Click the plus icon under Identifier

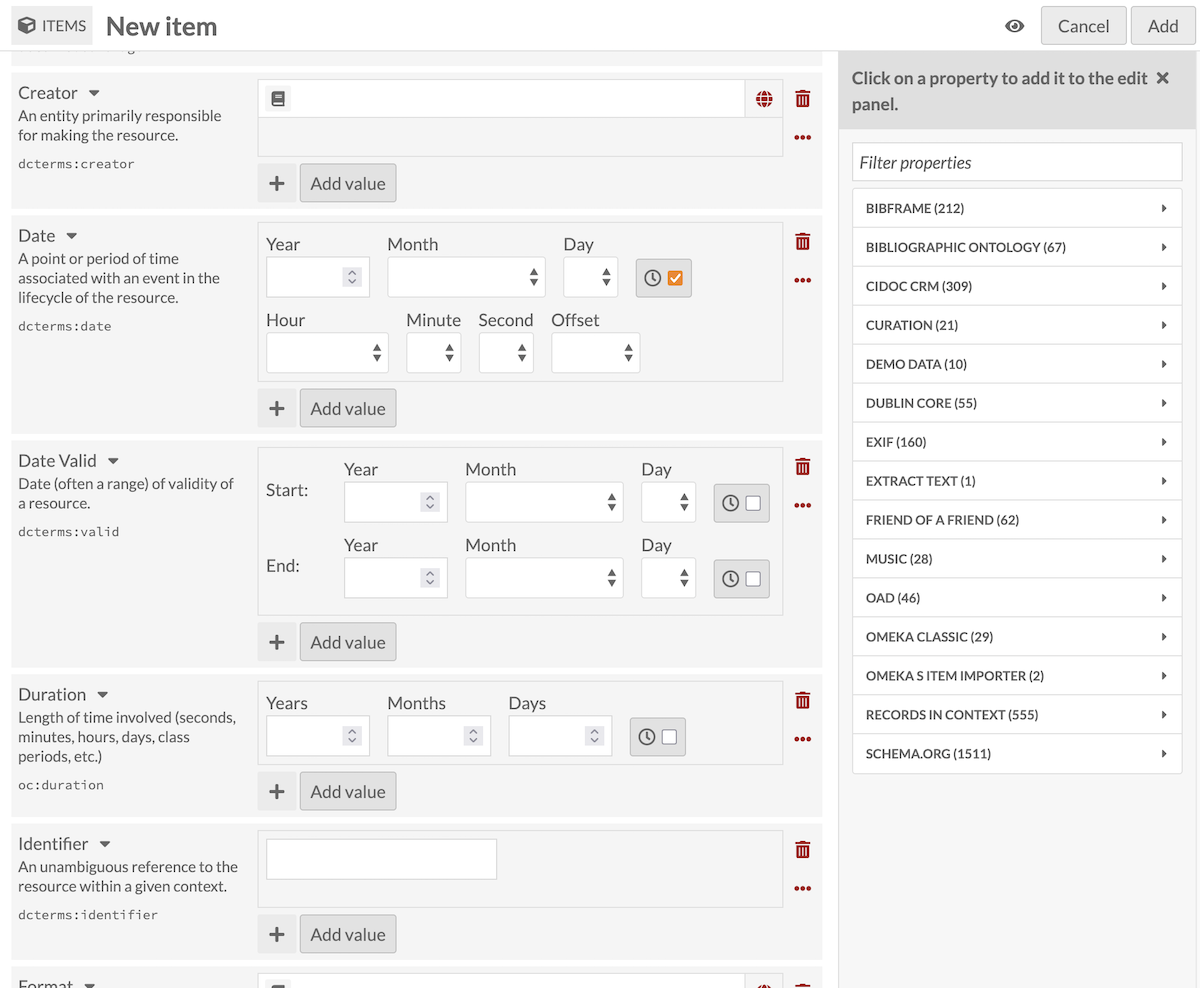(277, 934)
